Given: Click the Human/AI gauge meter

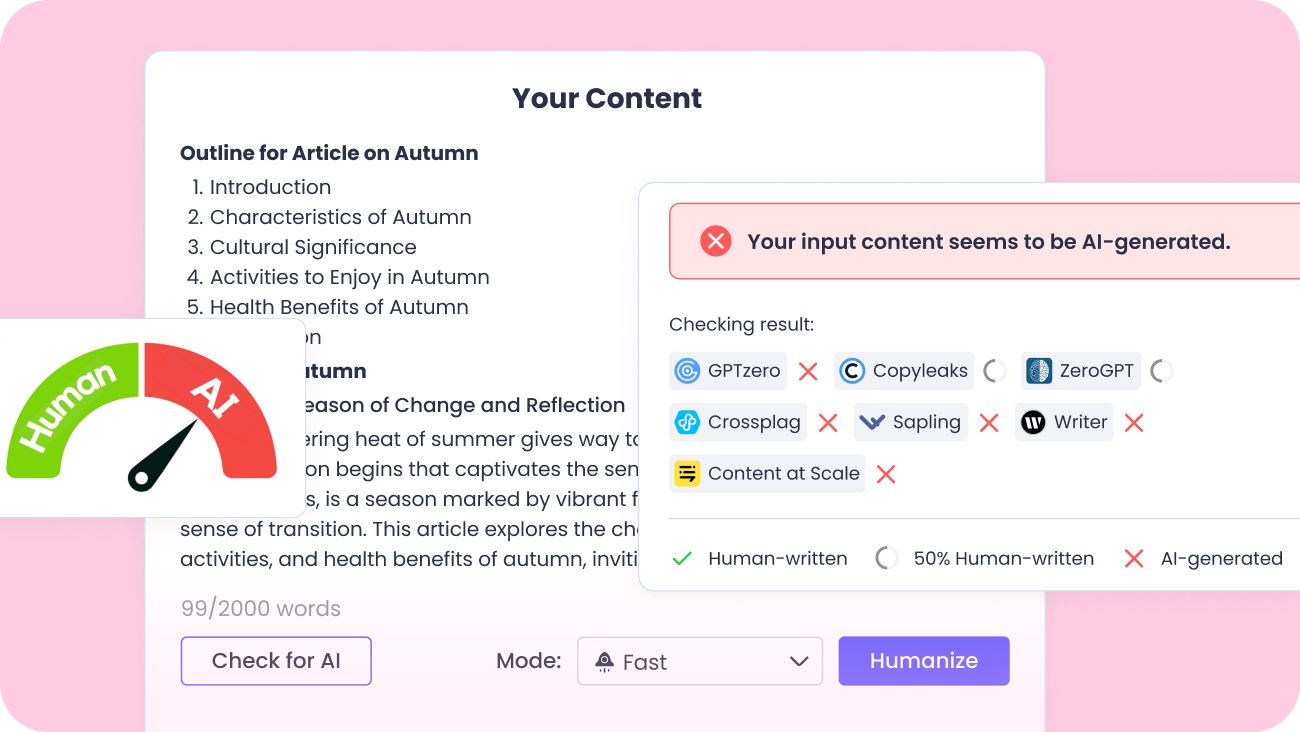Looking at the screenshot, I should pos(142,417).
